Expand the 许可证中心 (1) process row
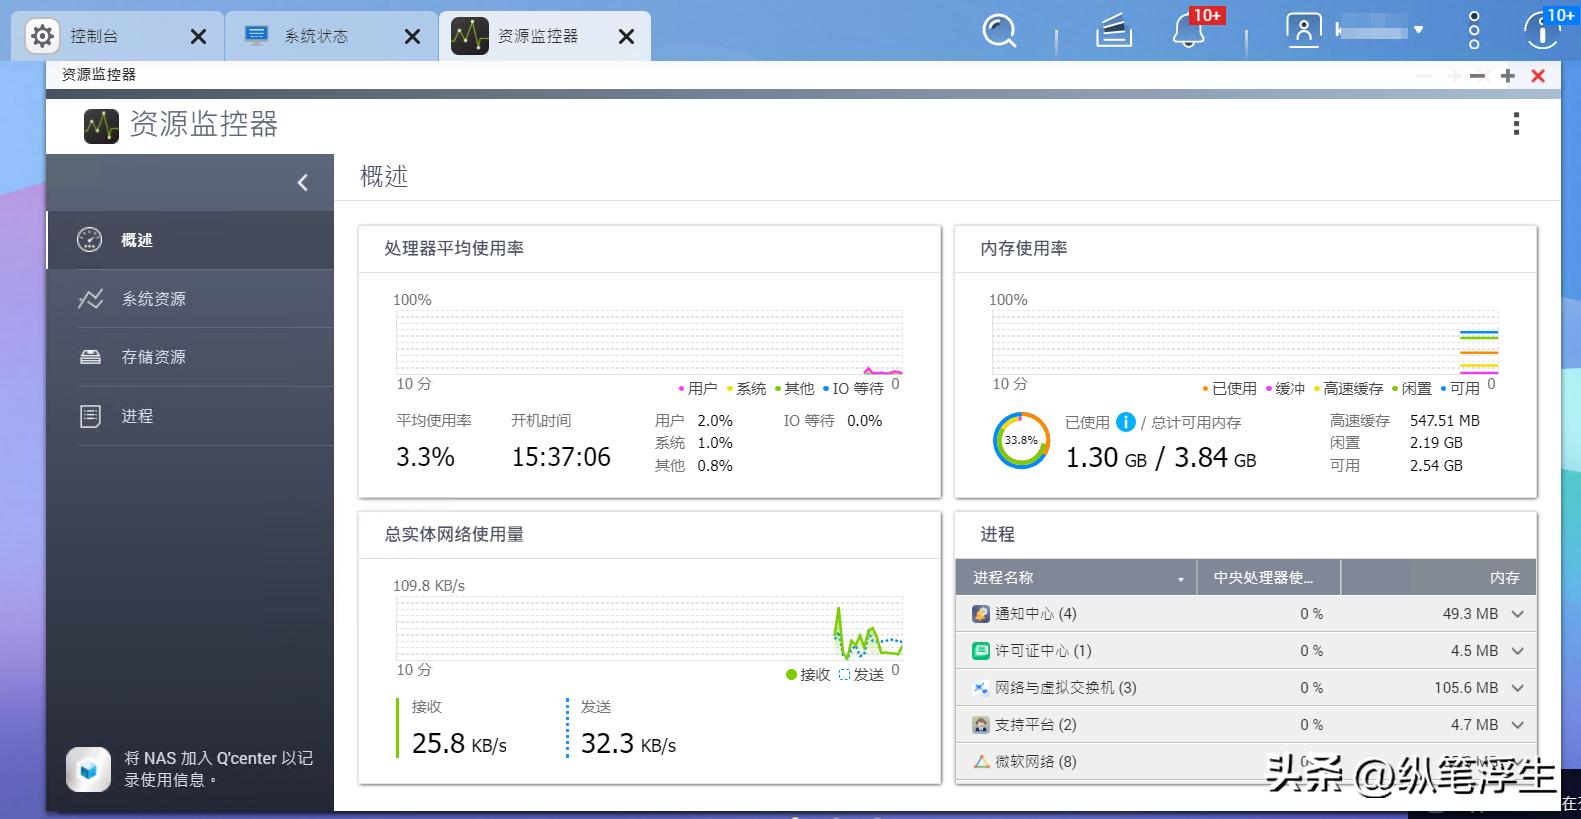Screen dimensions: 1581x819 [x=1518, y=651]
